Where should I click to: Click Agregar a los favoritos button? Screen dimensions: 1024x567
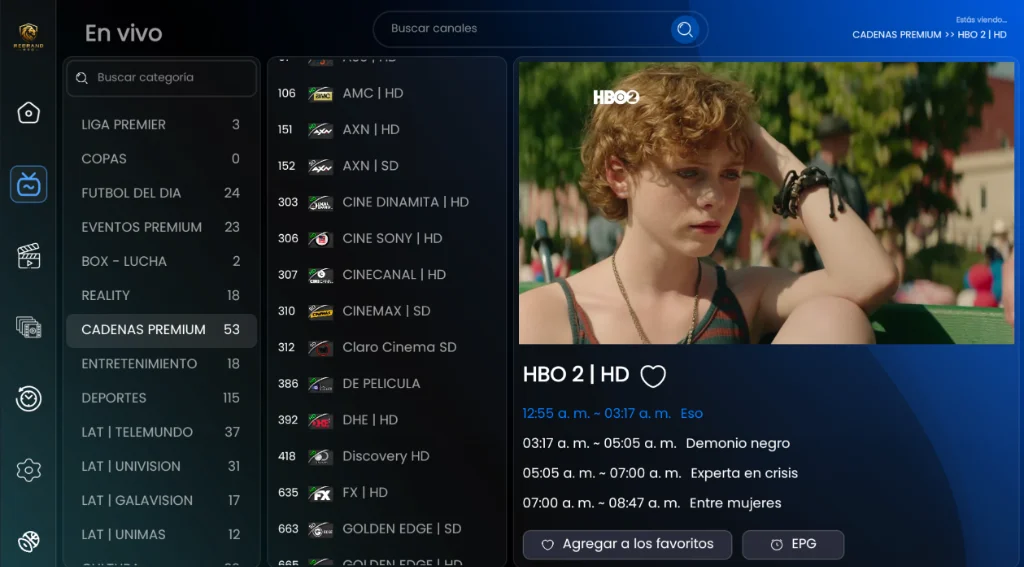(627, 544)
